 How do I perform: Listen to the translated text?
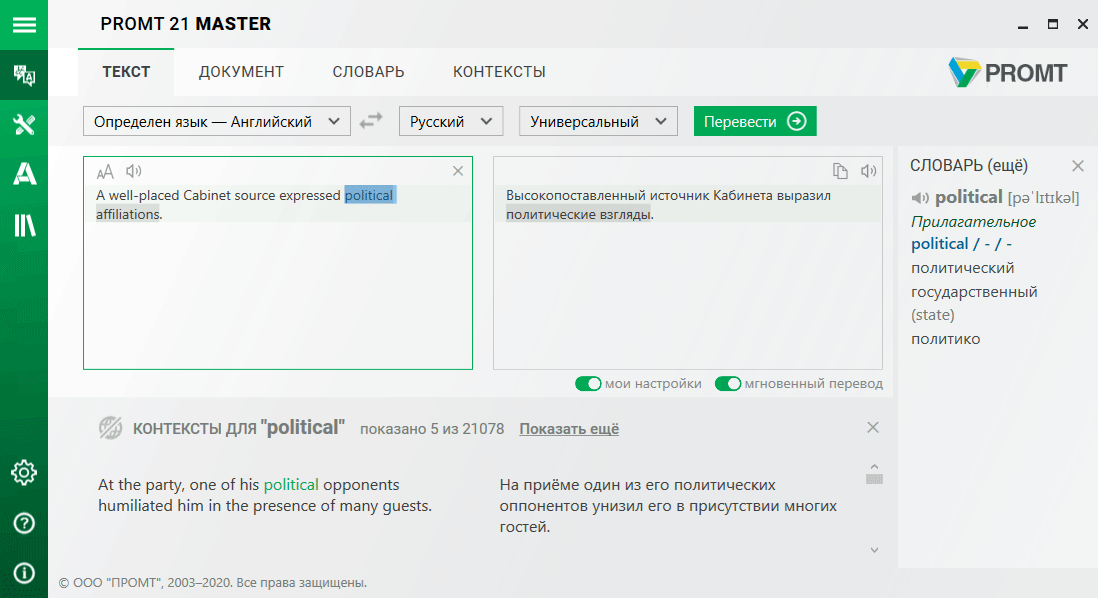click(x=868, y=171)
